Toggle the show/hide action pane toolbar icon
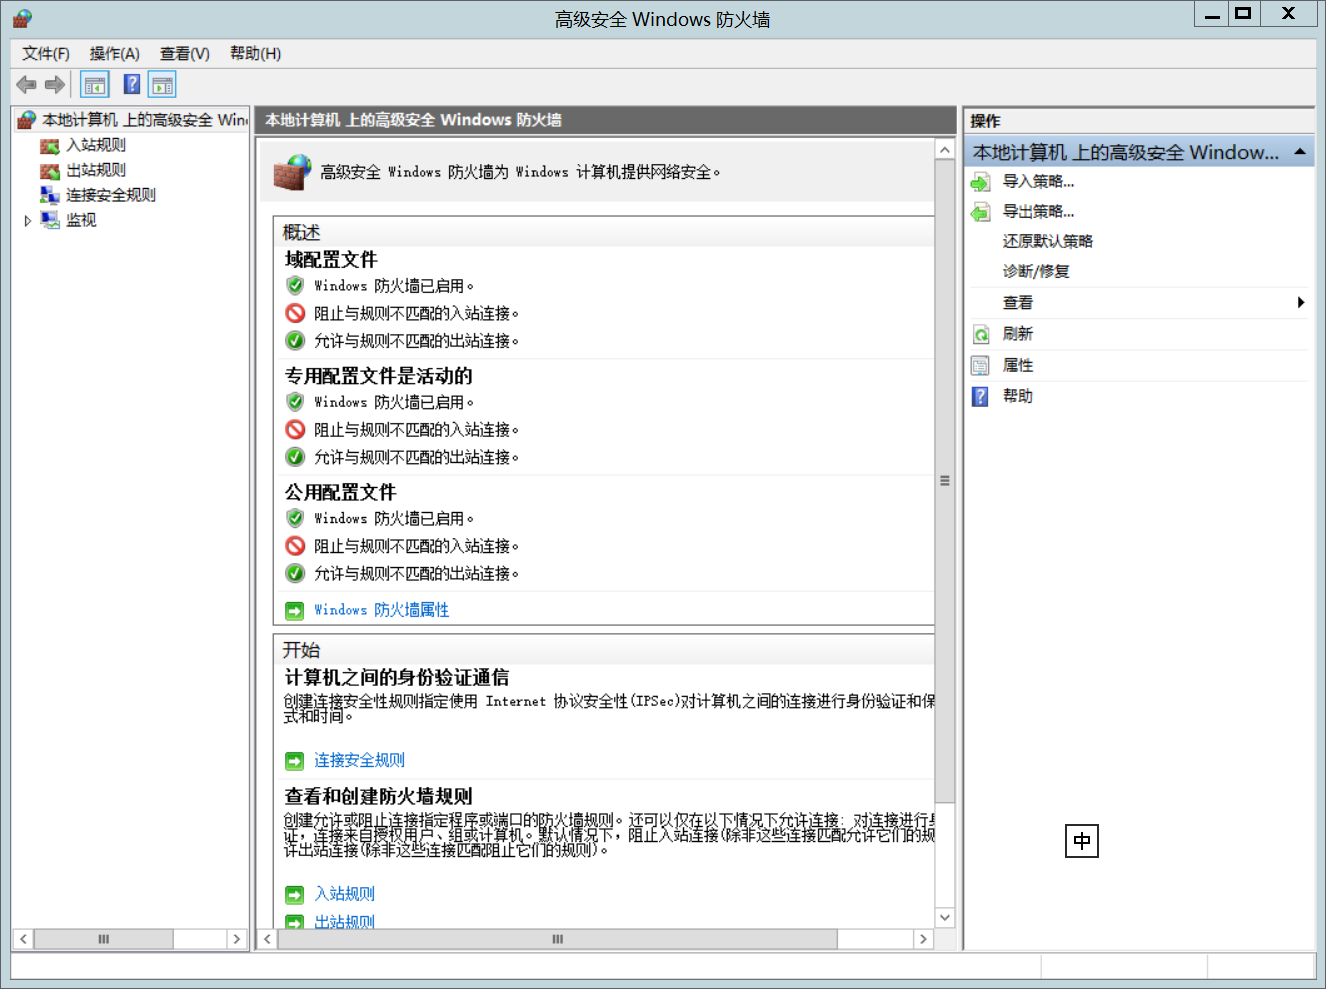The image size is (1326, 989). (162, 85)
